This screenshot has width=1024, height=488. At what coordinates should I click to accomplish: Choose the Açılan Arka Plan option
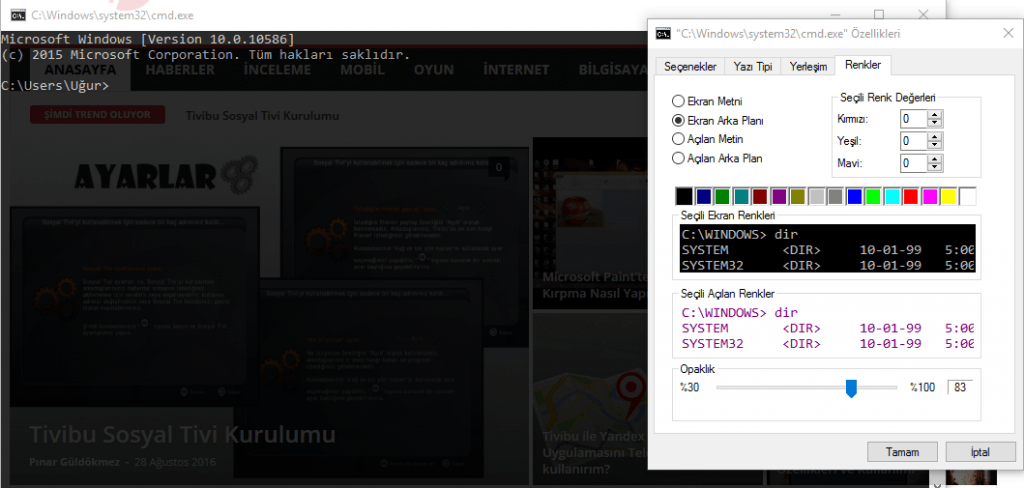point(680,158)
